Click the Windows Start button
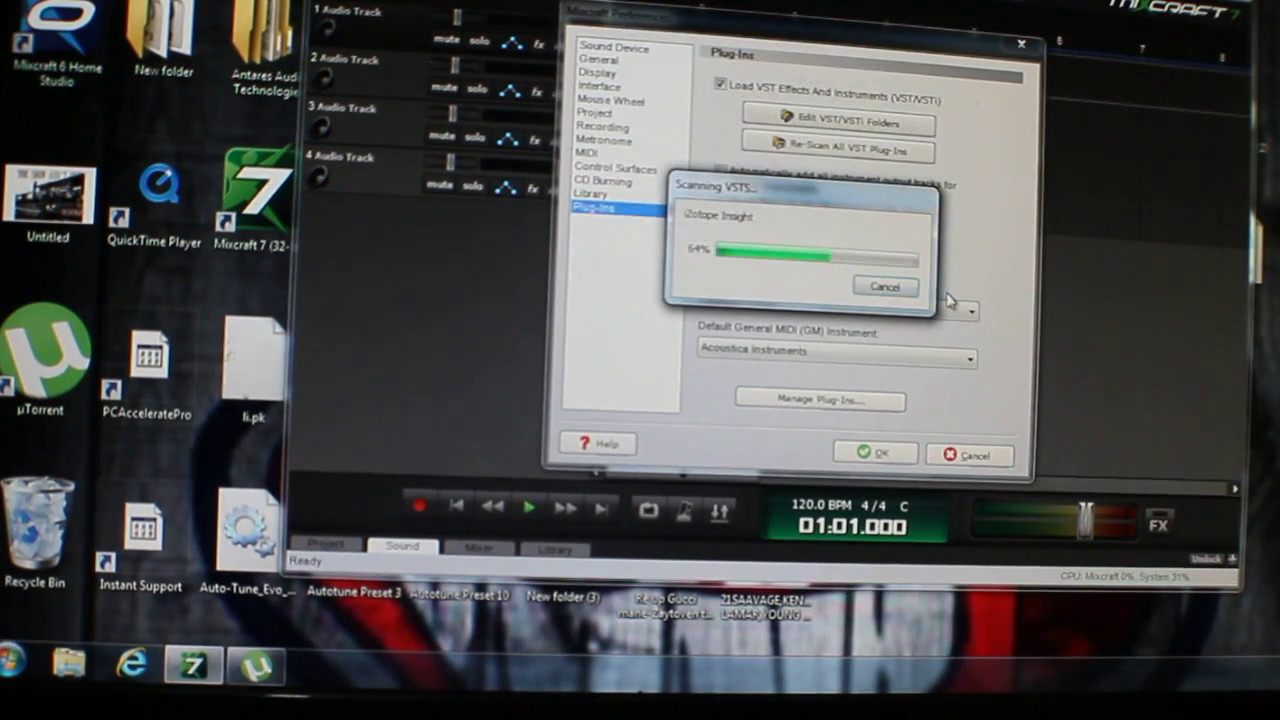This screenshot has height=720, width=1280. (11, 661)
